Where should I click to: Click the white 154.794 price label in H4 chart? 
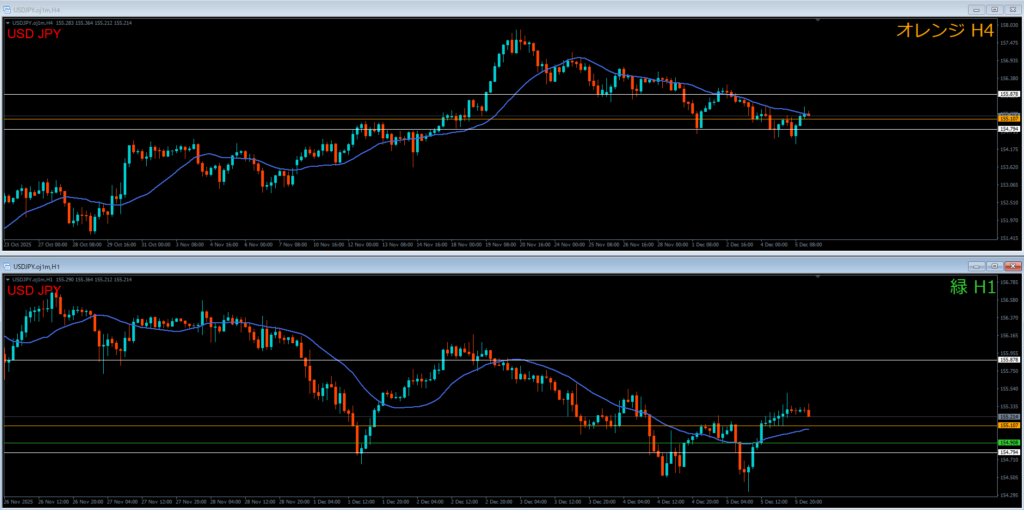point(1008,129)
